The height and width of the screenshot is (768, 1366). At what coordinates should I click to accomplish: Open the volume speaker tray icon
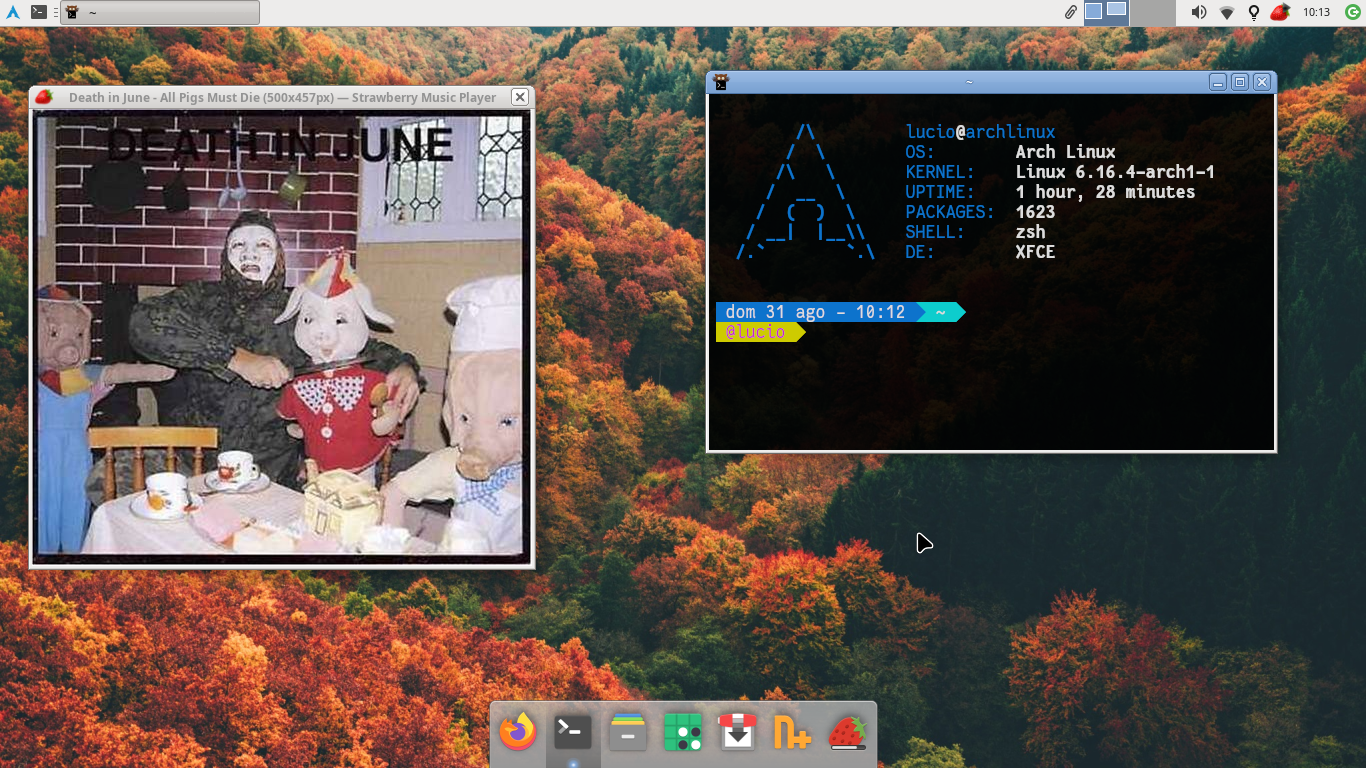click(1199, 12)
